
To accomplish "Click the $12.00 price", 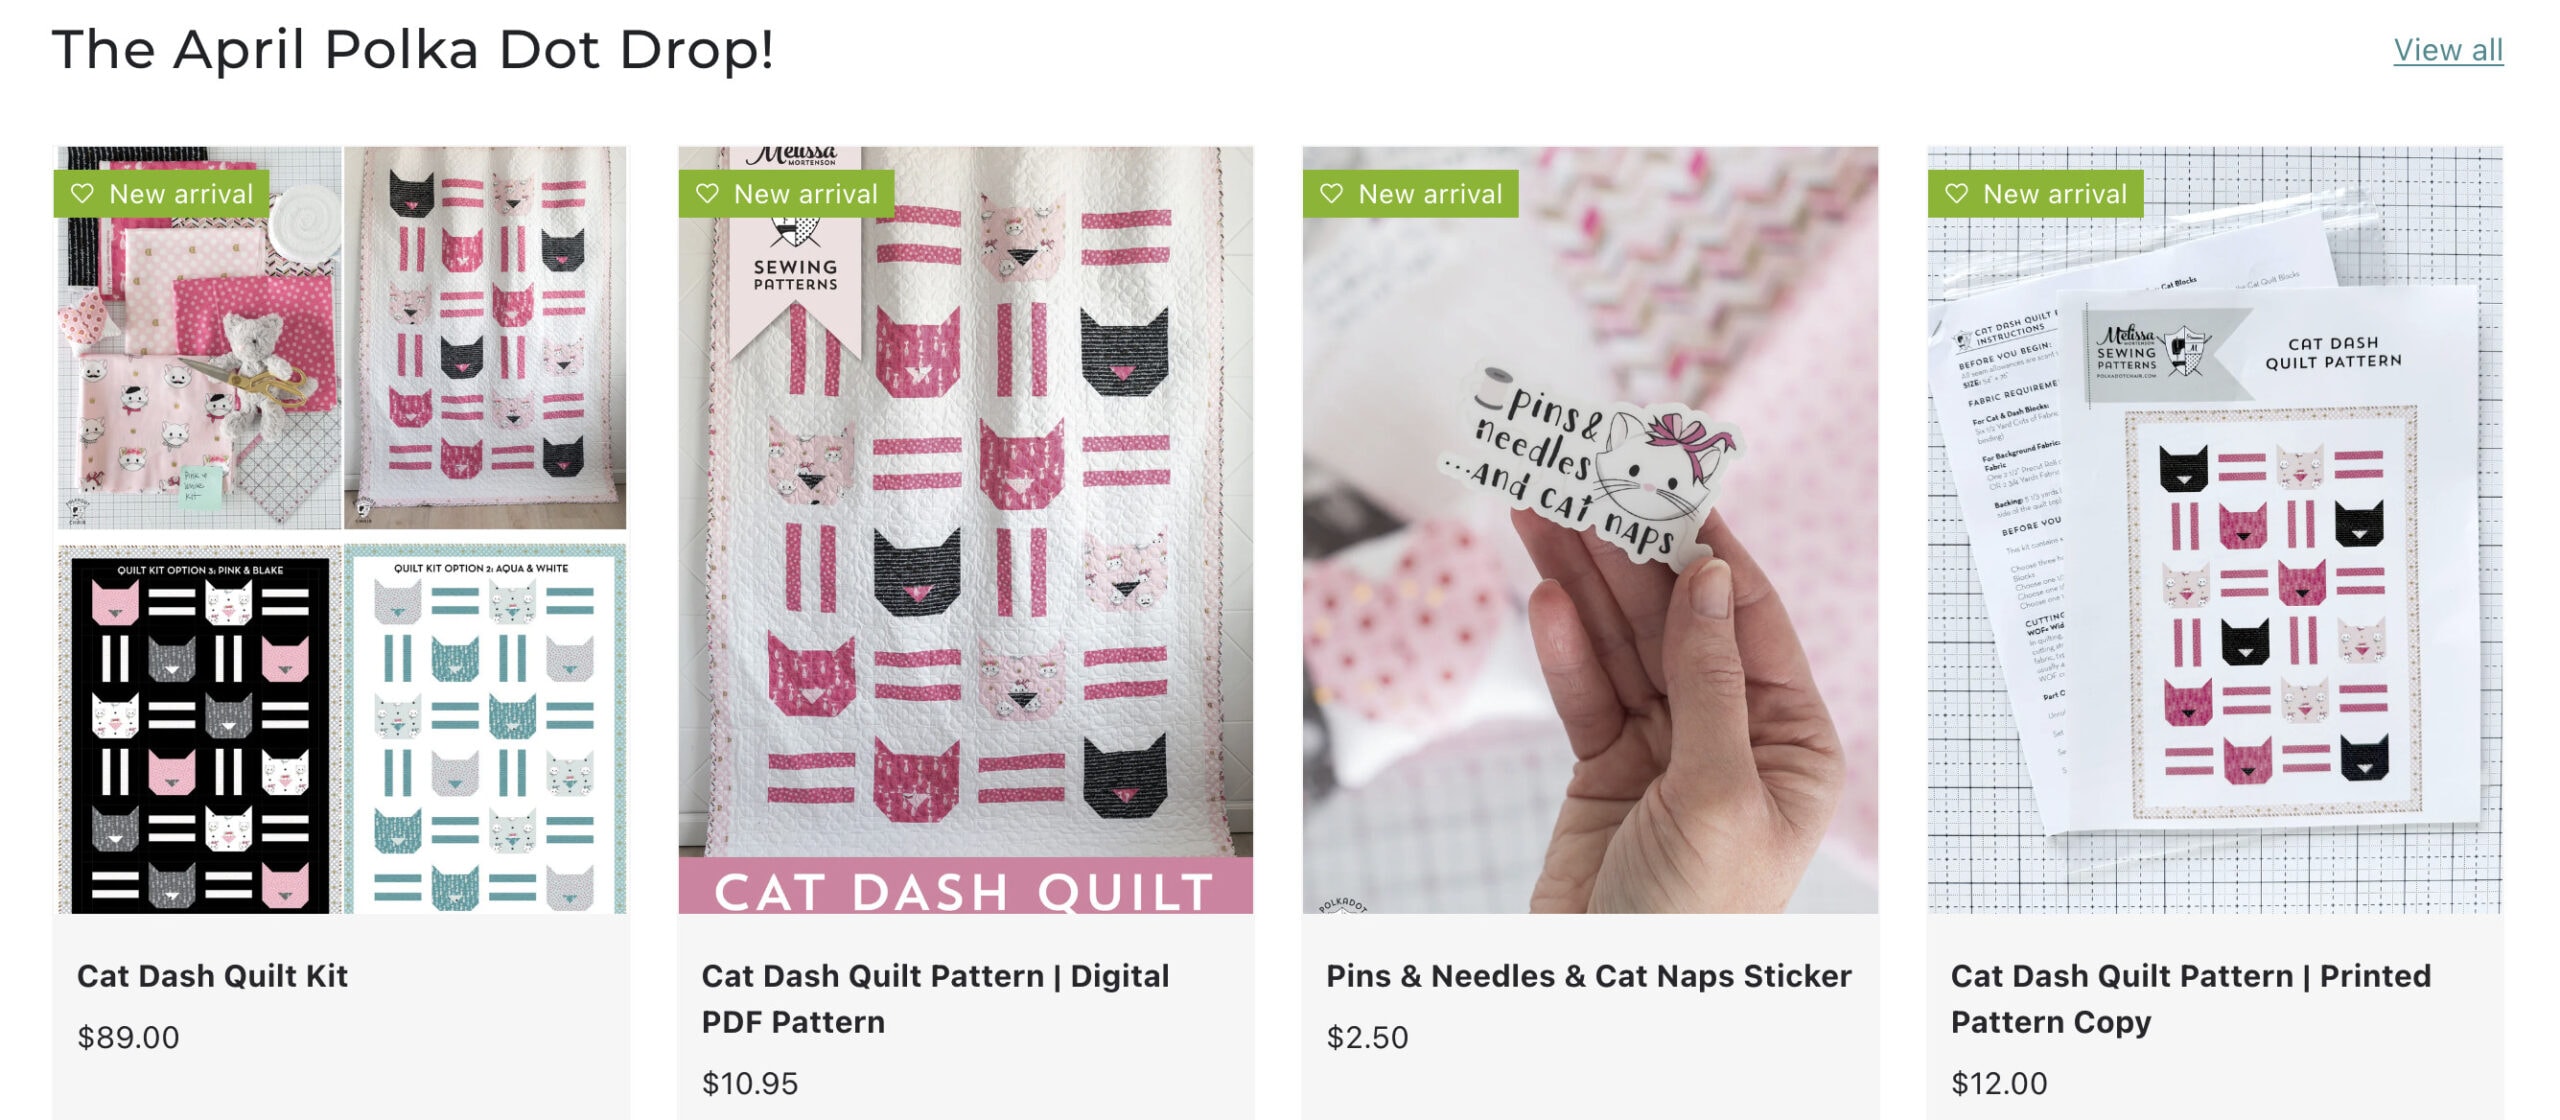I will coord(1999,1083).
